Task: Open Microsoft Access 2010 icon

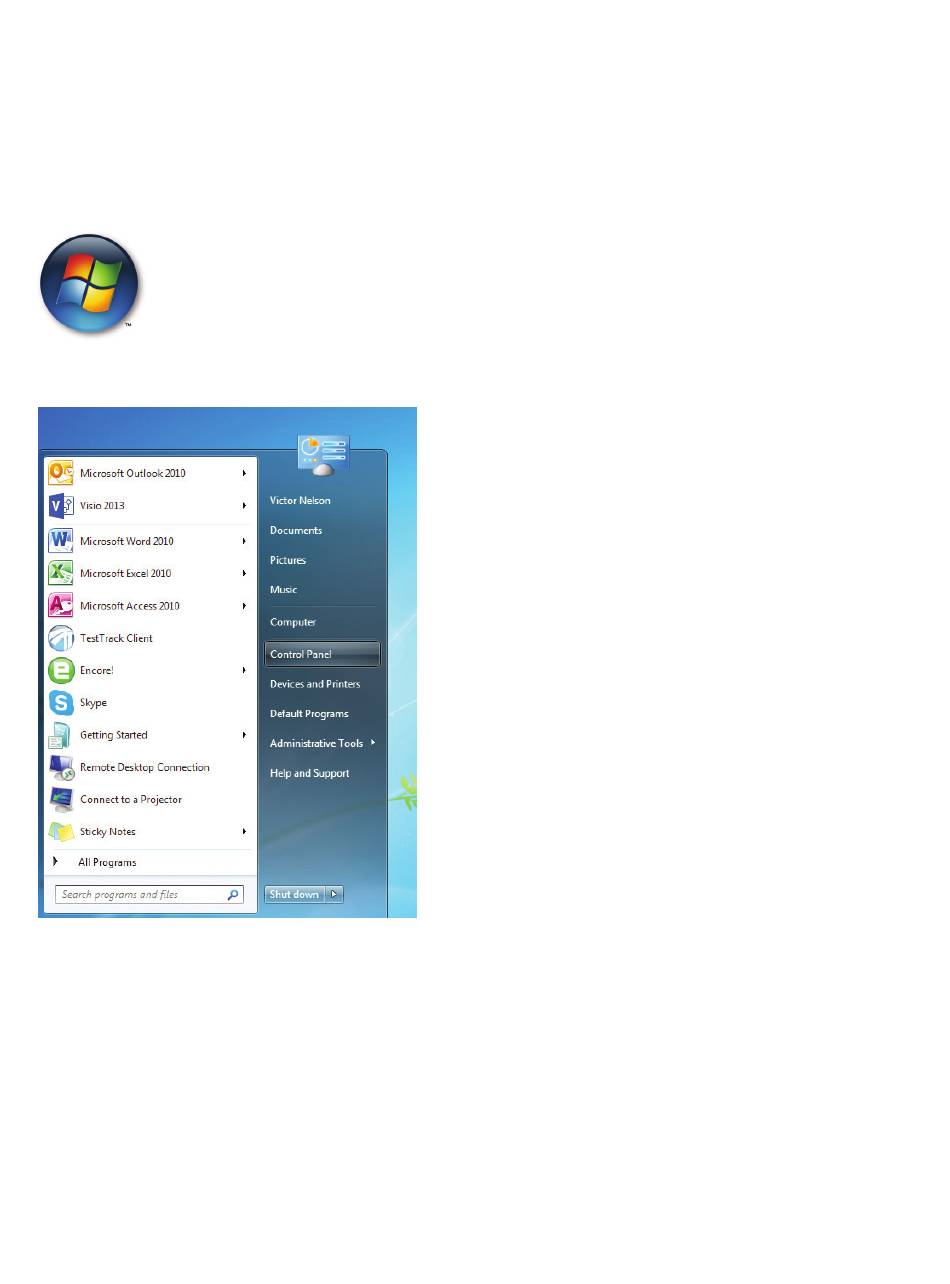Action: [x=61, y=606]
